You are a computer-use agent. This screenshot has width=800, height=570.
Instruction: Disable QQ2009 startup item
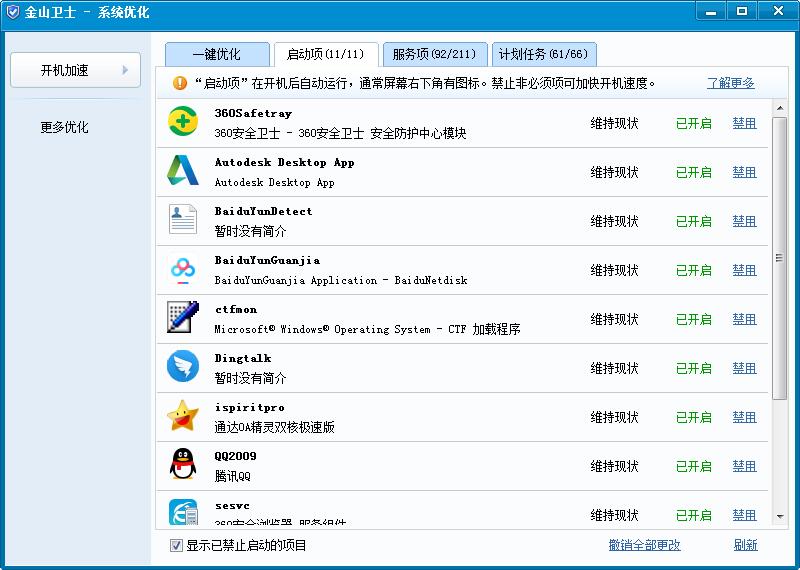(744, 466)
